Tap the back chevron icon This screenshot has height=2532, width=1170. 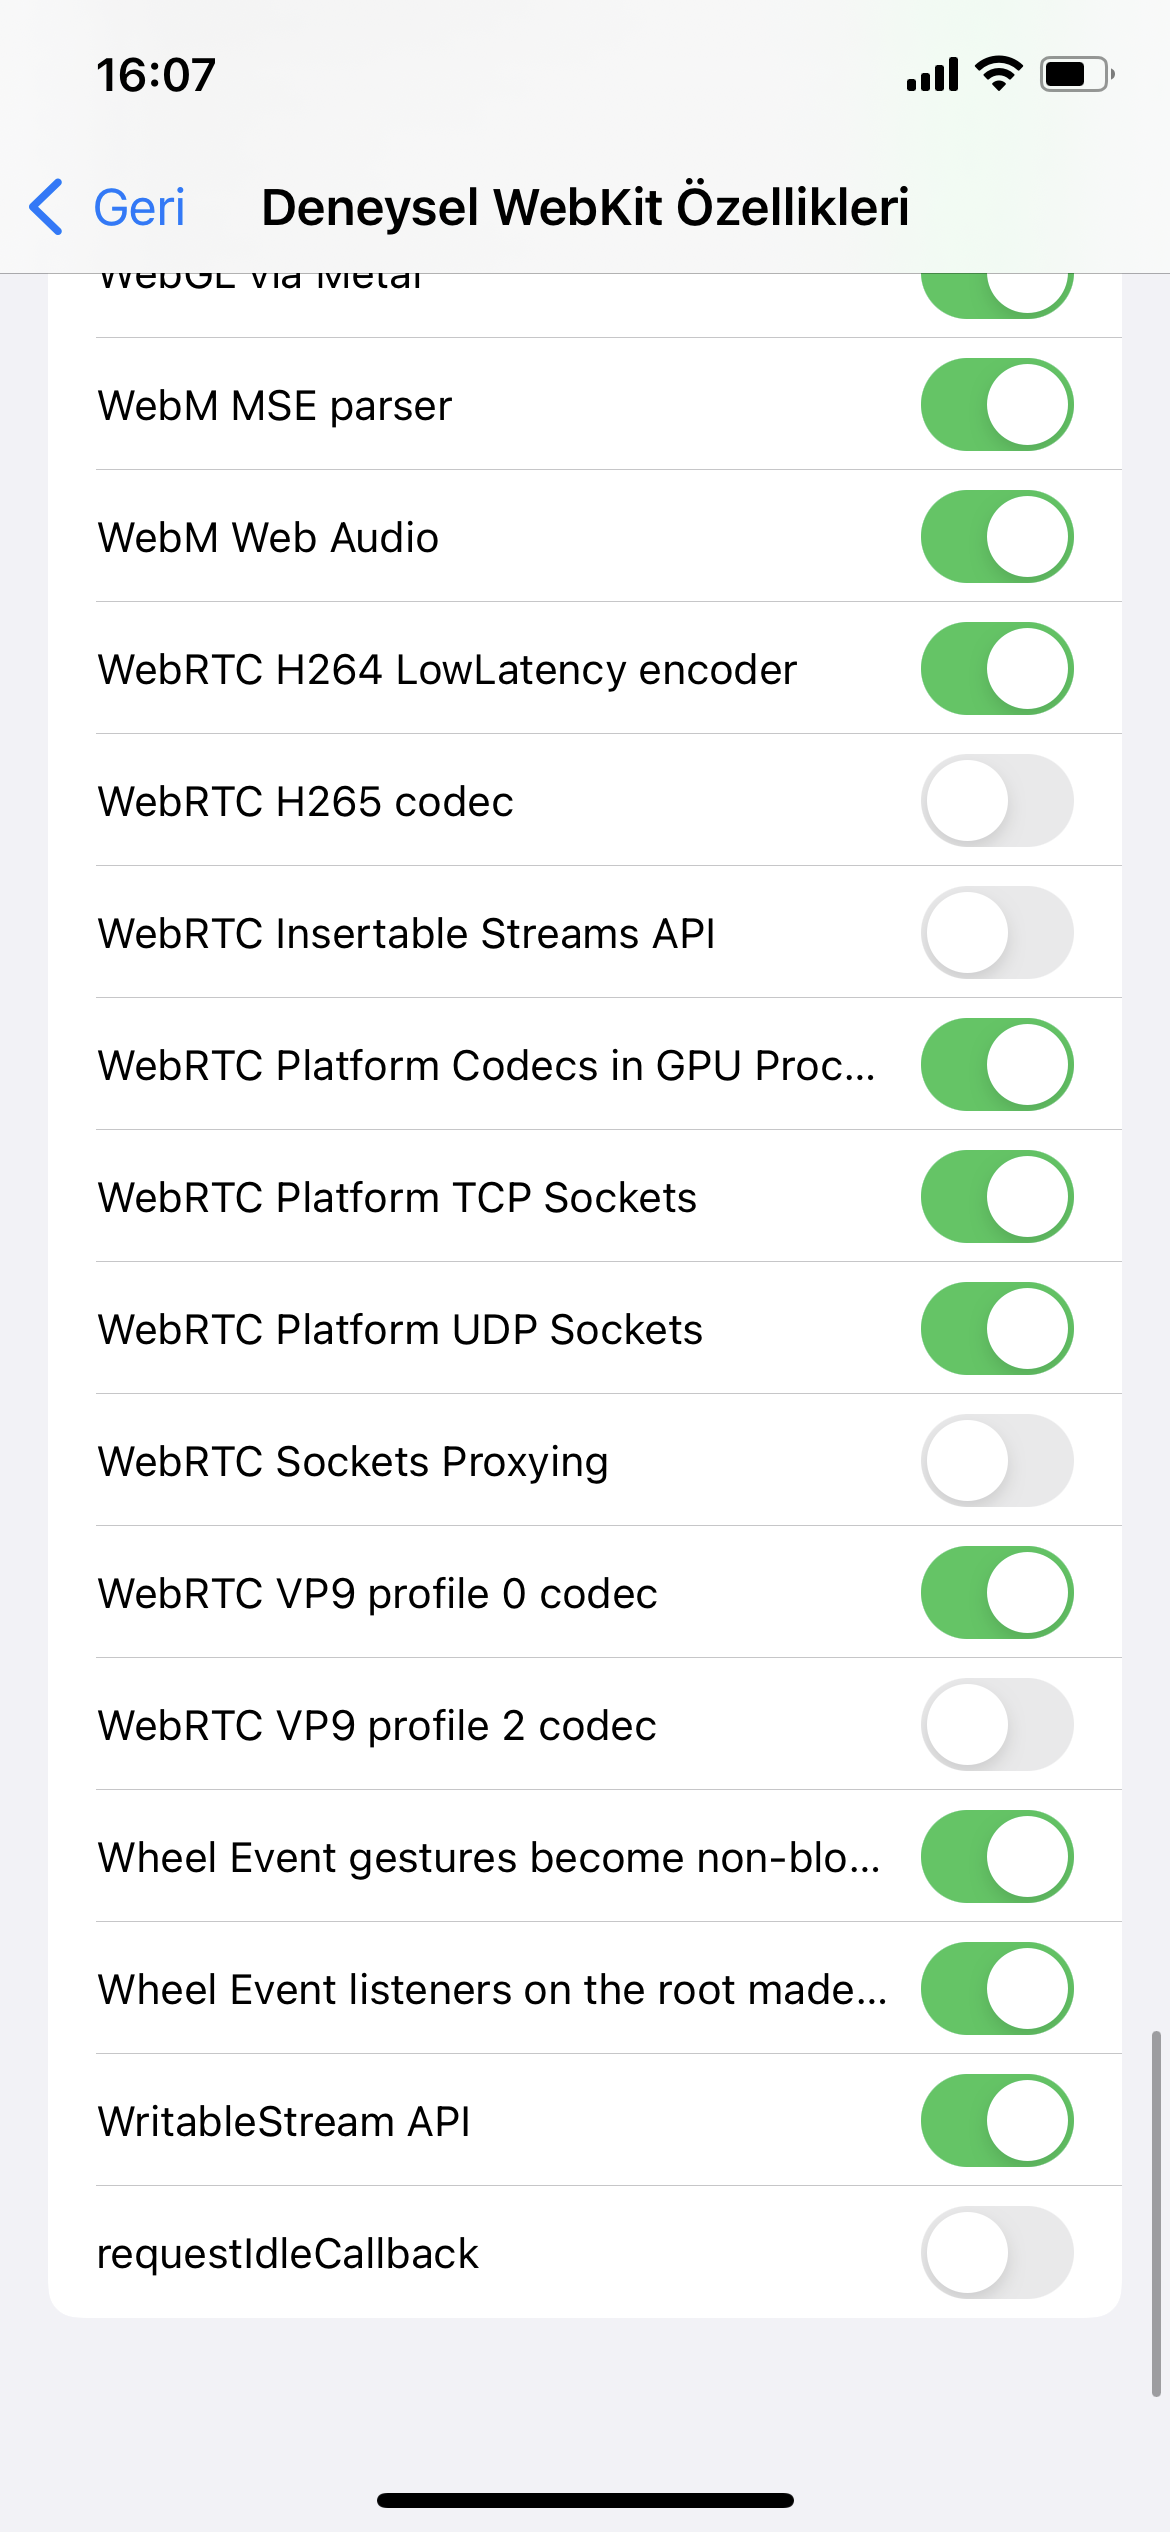[47, 207]
